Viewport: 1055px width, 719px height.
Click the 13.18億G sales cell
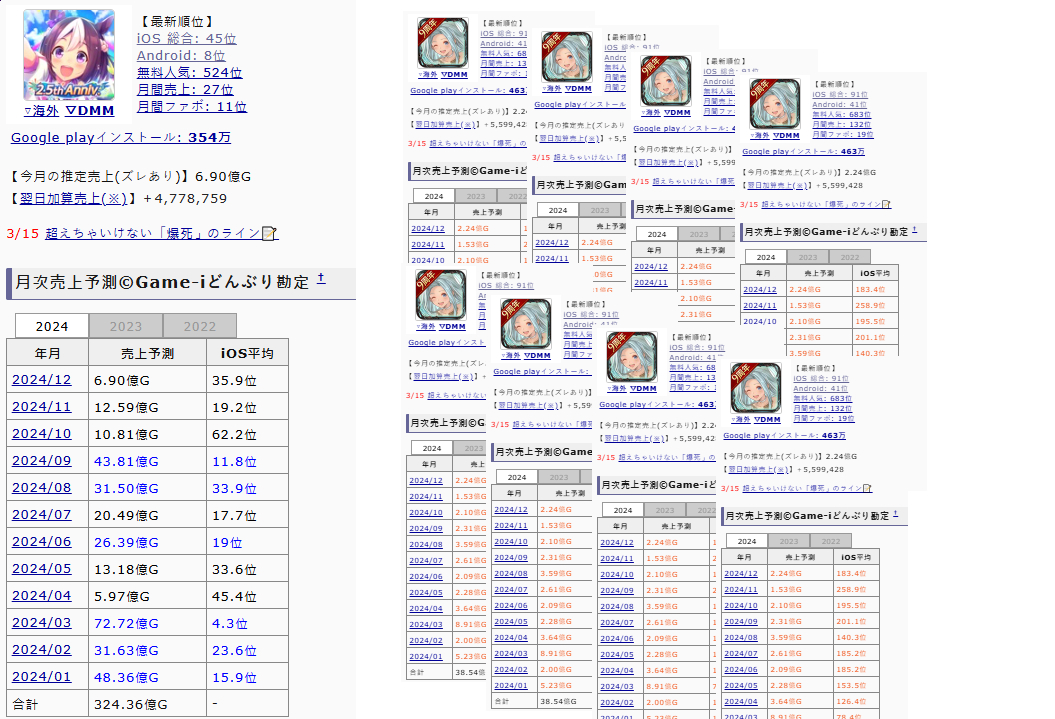147,568
